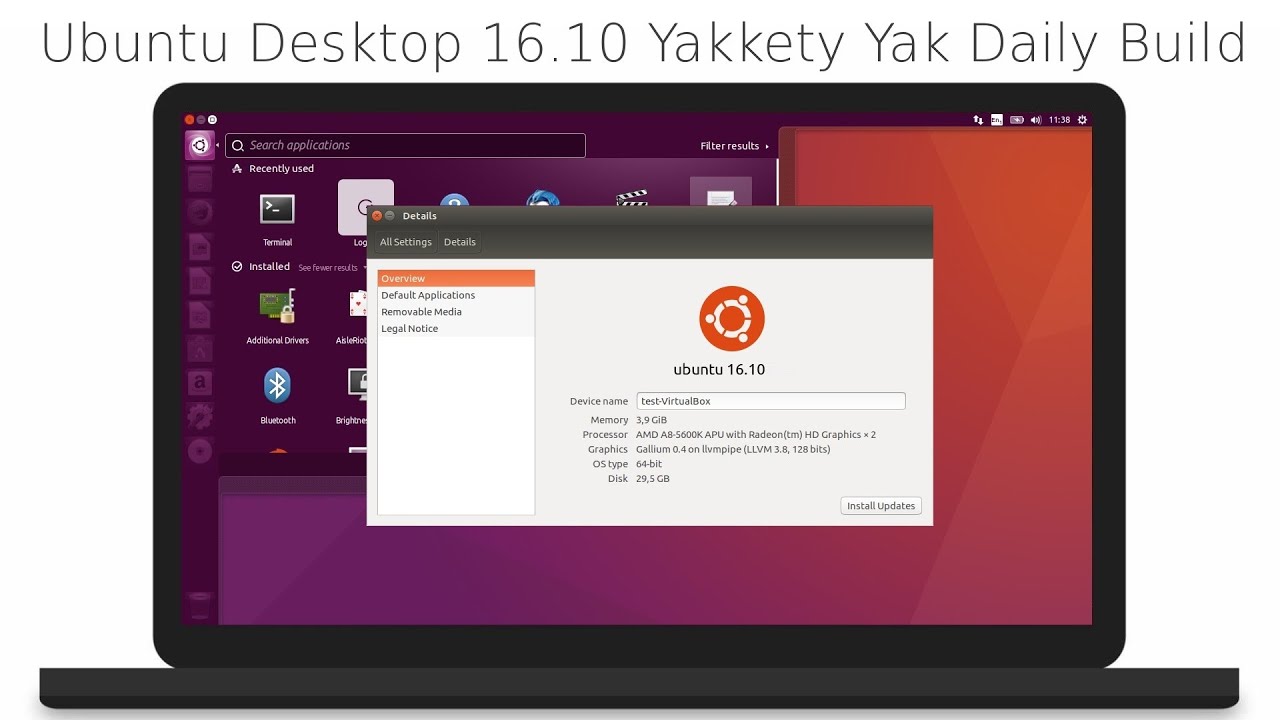This screenshot has width=1280, height=720.
Task: Click the Memory value 3,9 GiB
Action: [x=651, y=420]
